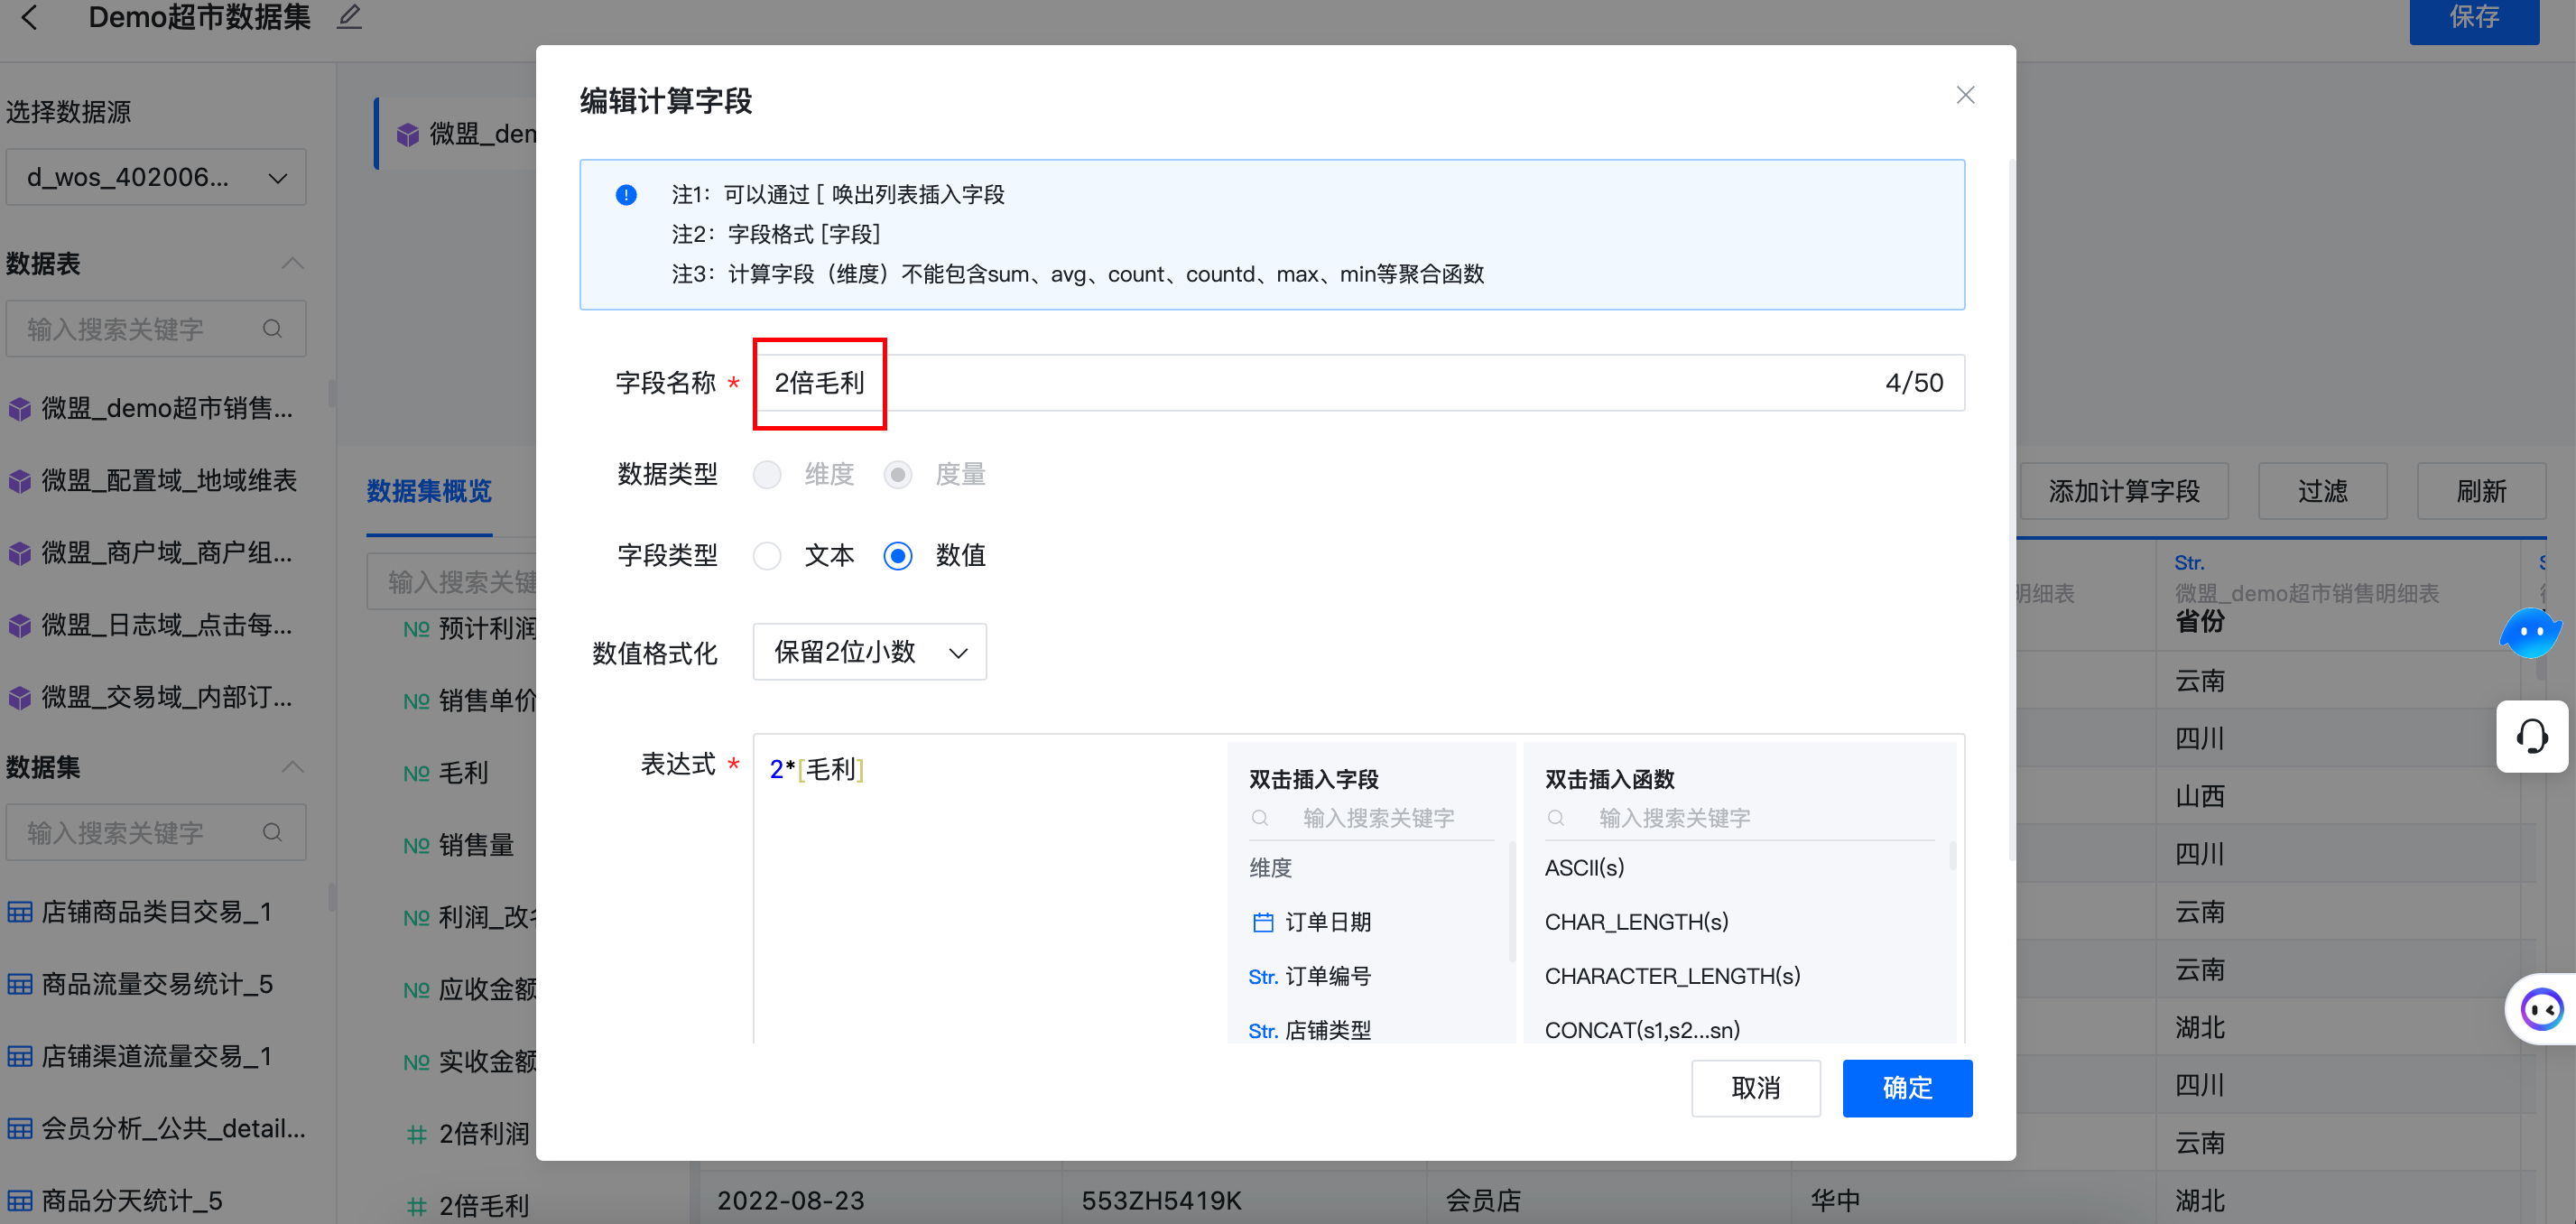Click the hash icon beside 2倍利润
The image size is (2576, 1224).
point(417,1134)
